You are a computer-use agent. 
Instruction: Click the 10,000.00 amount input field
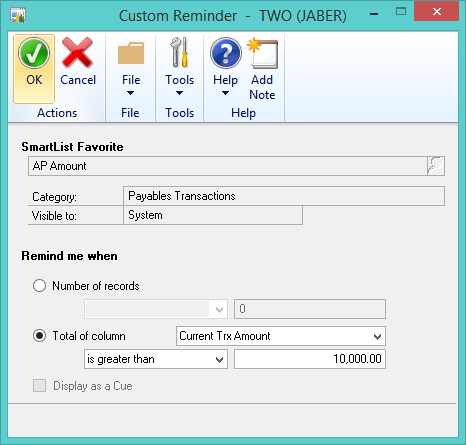point(310,359)
